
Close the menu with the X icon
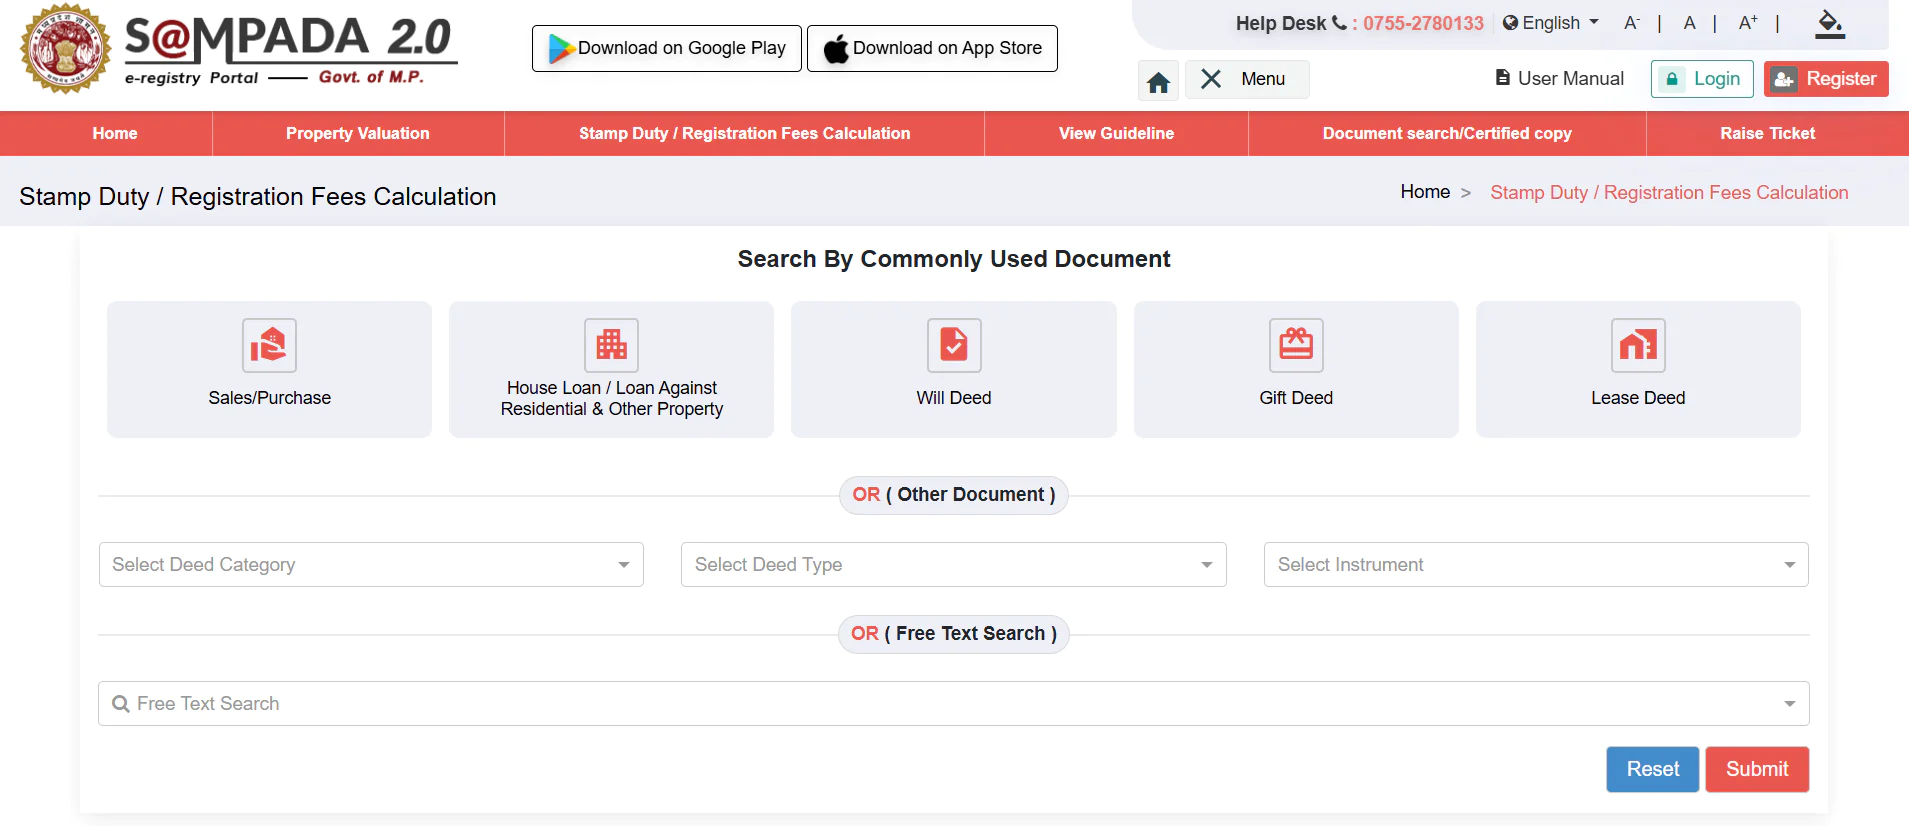(1211, 79)
